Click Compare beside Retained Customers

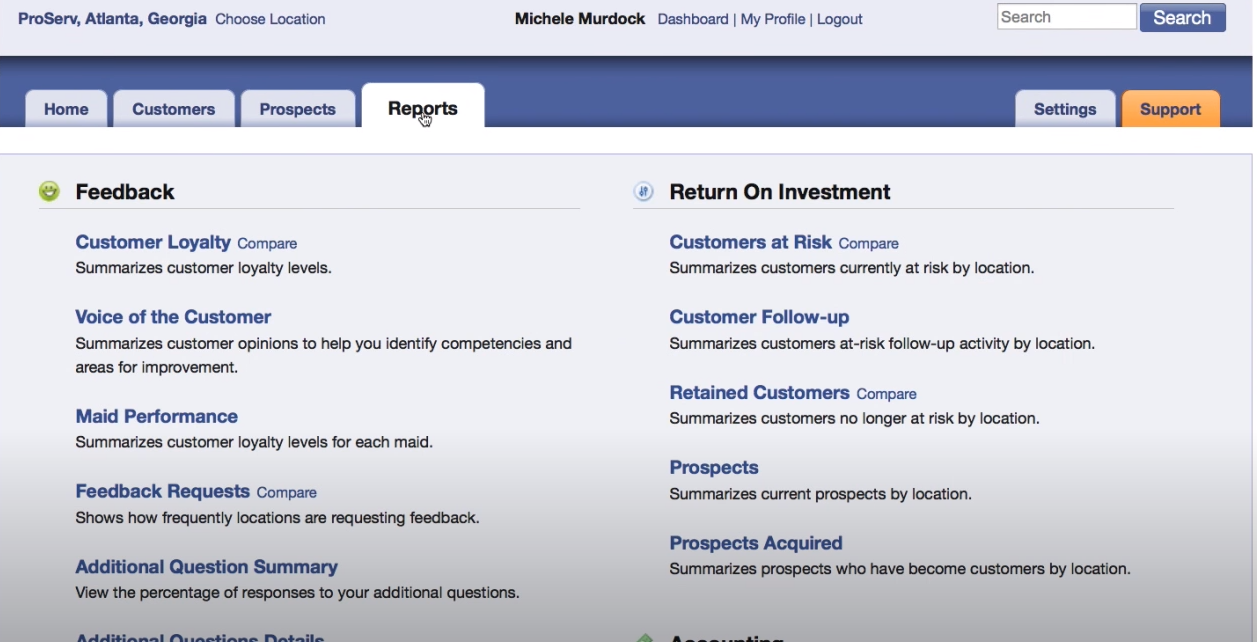[886, 394]
